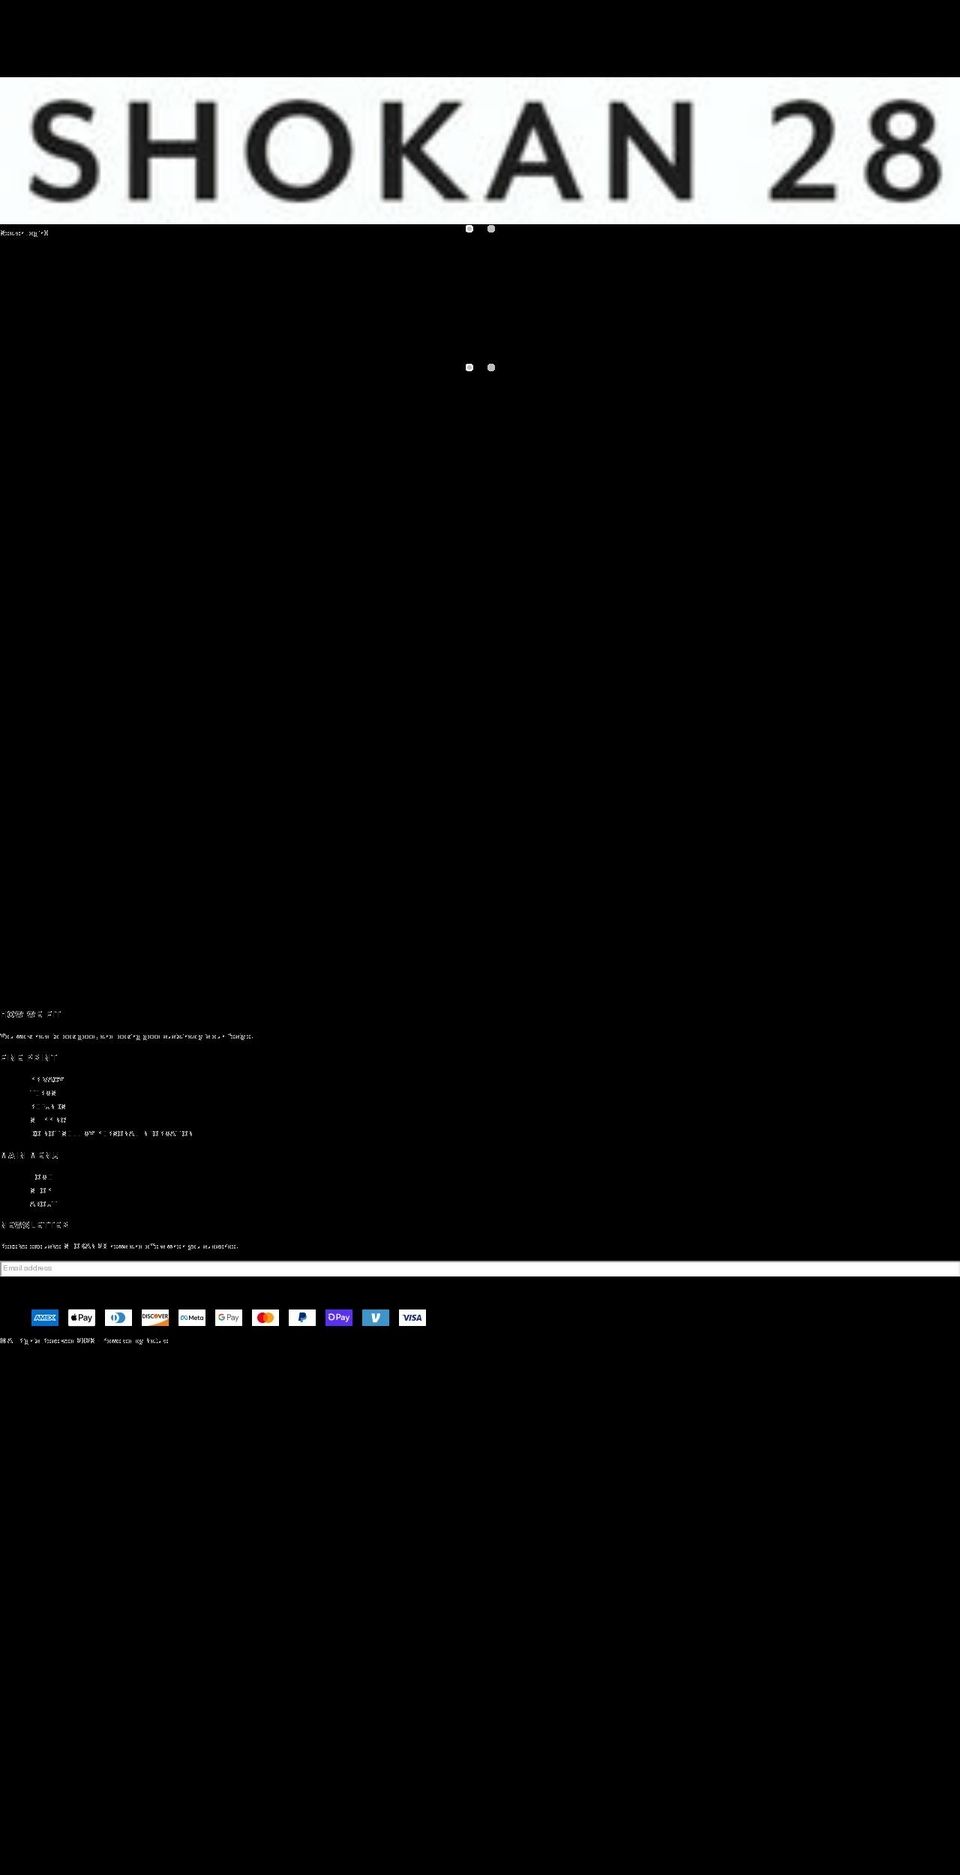Click the Mastercard payment icon
960x1875 pixels.
(265, 1318)
